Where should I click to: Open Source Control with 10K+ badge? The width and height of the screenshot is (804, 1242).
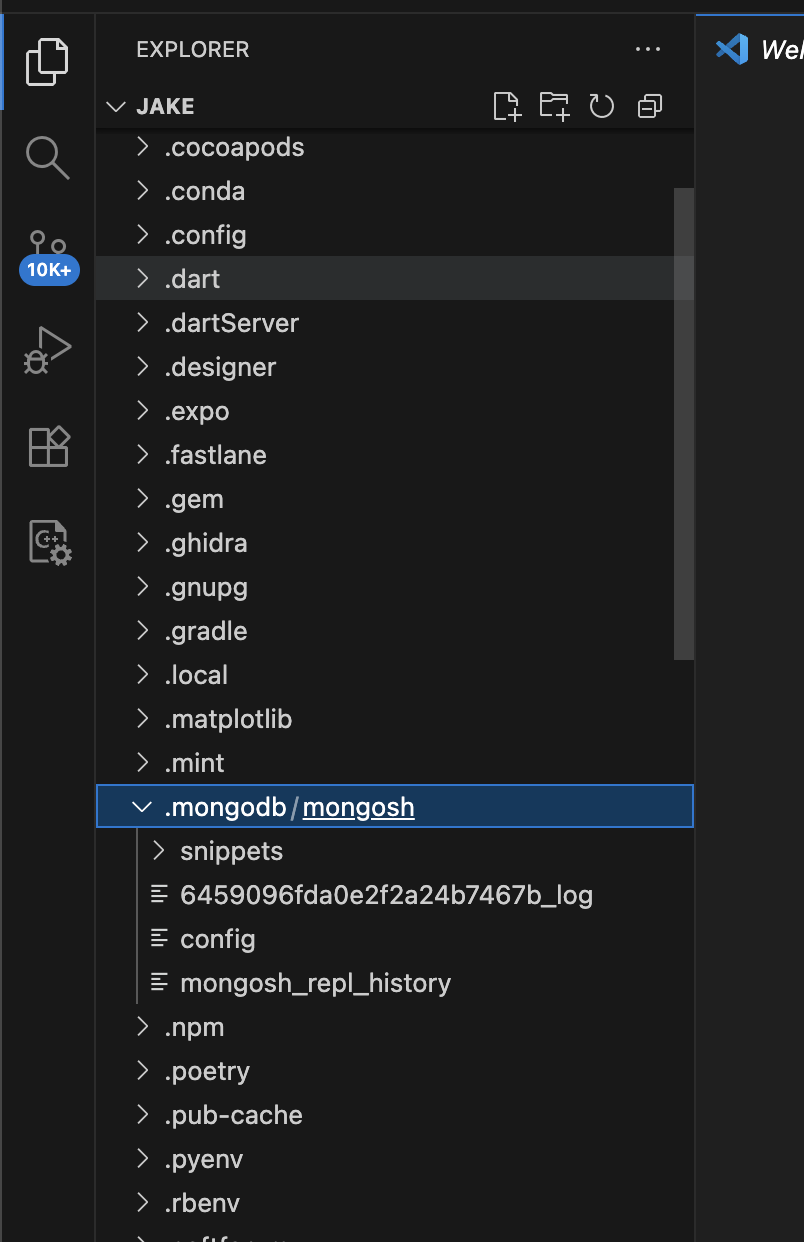click(x=48, y=257)
